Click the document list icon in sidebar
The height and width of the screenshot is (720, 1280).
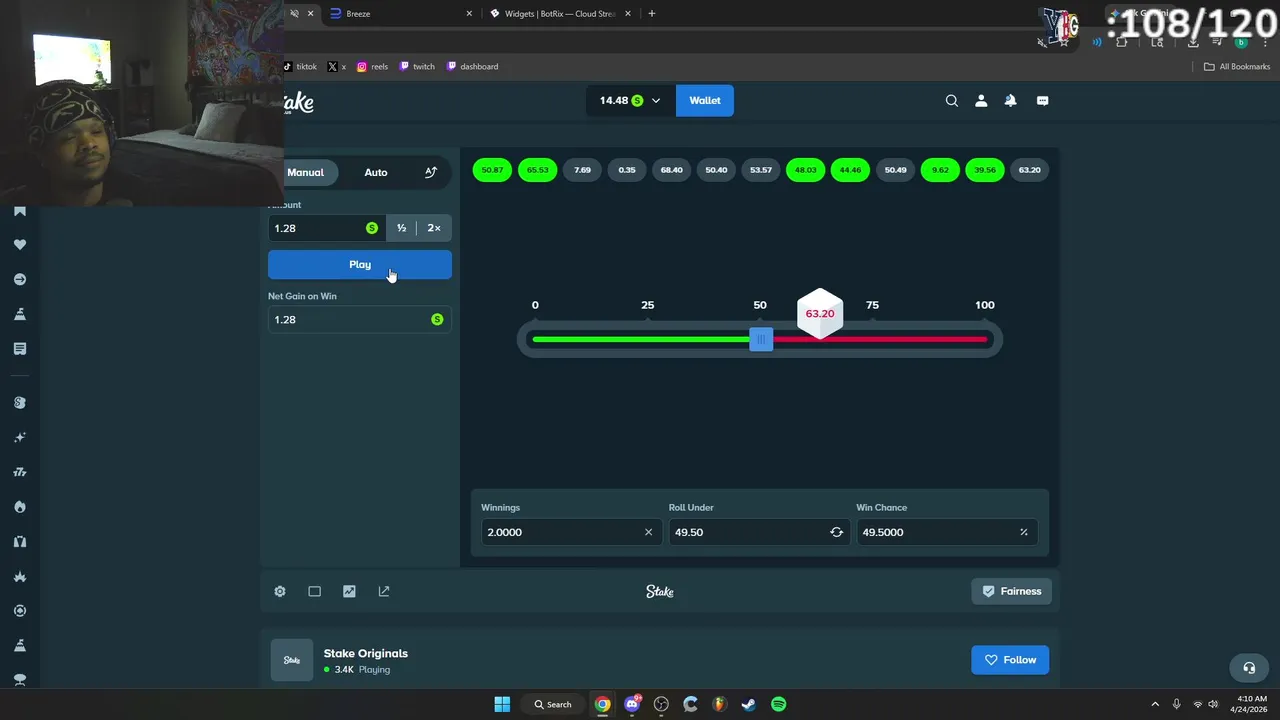pos(19,349)
